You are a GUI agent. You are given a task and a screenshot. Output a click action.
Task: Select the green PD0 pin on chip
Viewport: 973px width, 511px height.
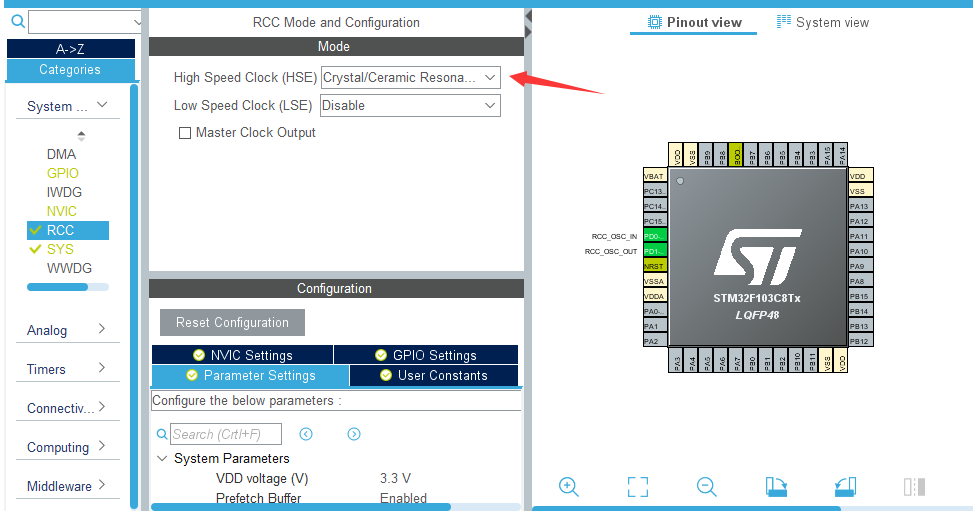point(655,236)
